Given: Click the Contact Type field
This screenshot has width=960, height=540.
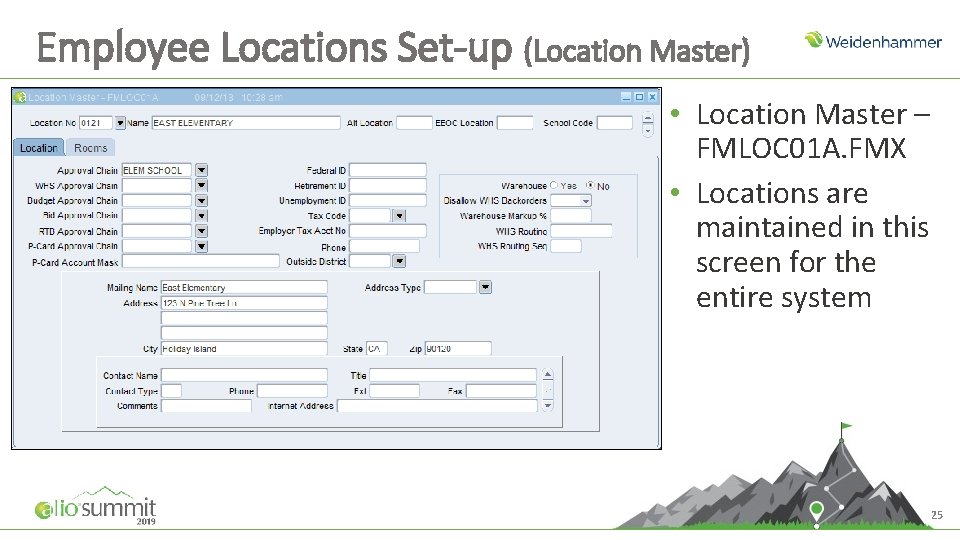Looking at the screenshot, I should click(171, 391).
